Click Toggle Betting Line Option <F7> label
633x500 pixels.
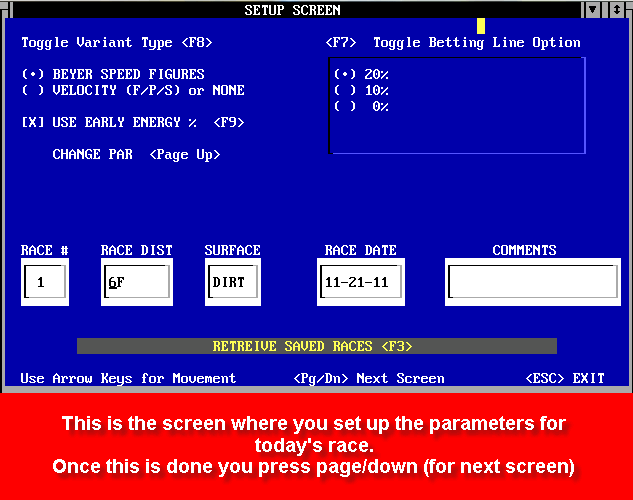point(453,42)
